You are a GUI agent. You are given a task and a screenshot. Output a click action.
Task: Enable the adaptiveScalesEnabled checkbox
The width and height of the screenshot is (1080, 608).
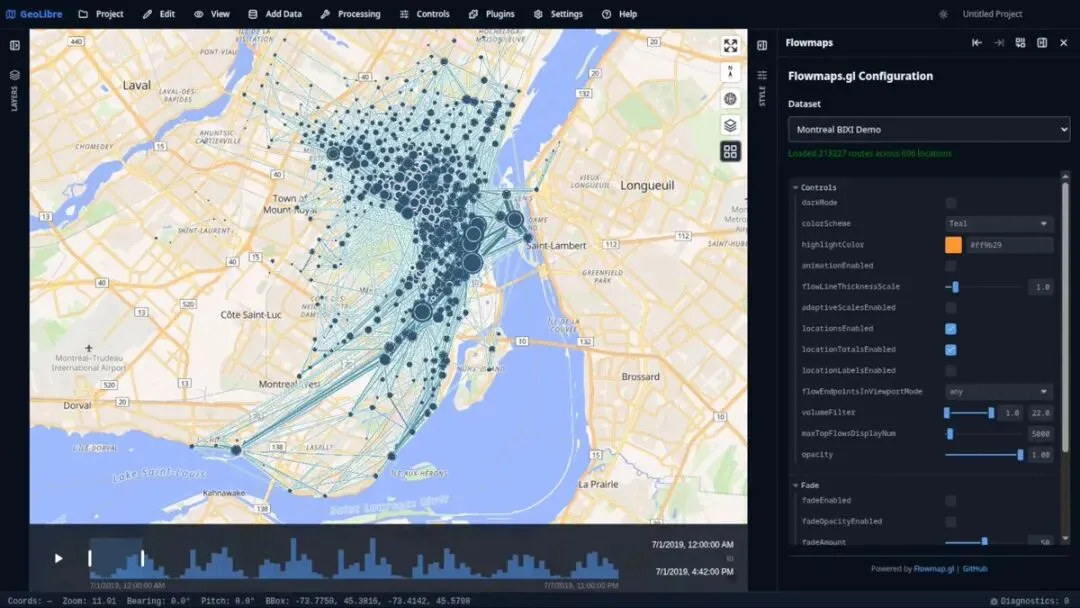951,308
